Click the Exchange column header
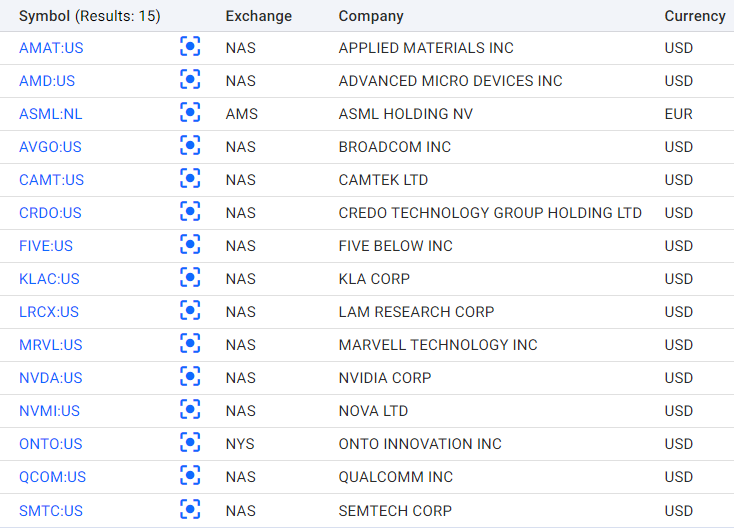Viewport: 734px width, 529px height. pyautogui.click(x=259, y=16)
